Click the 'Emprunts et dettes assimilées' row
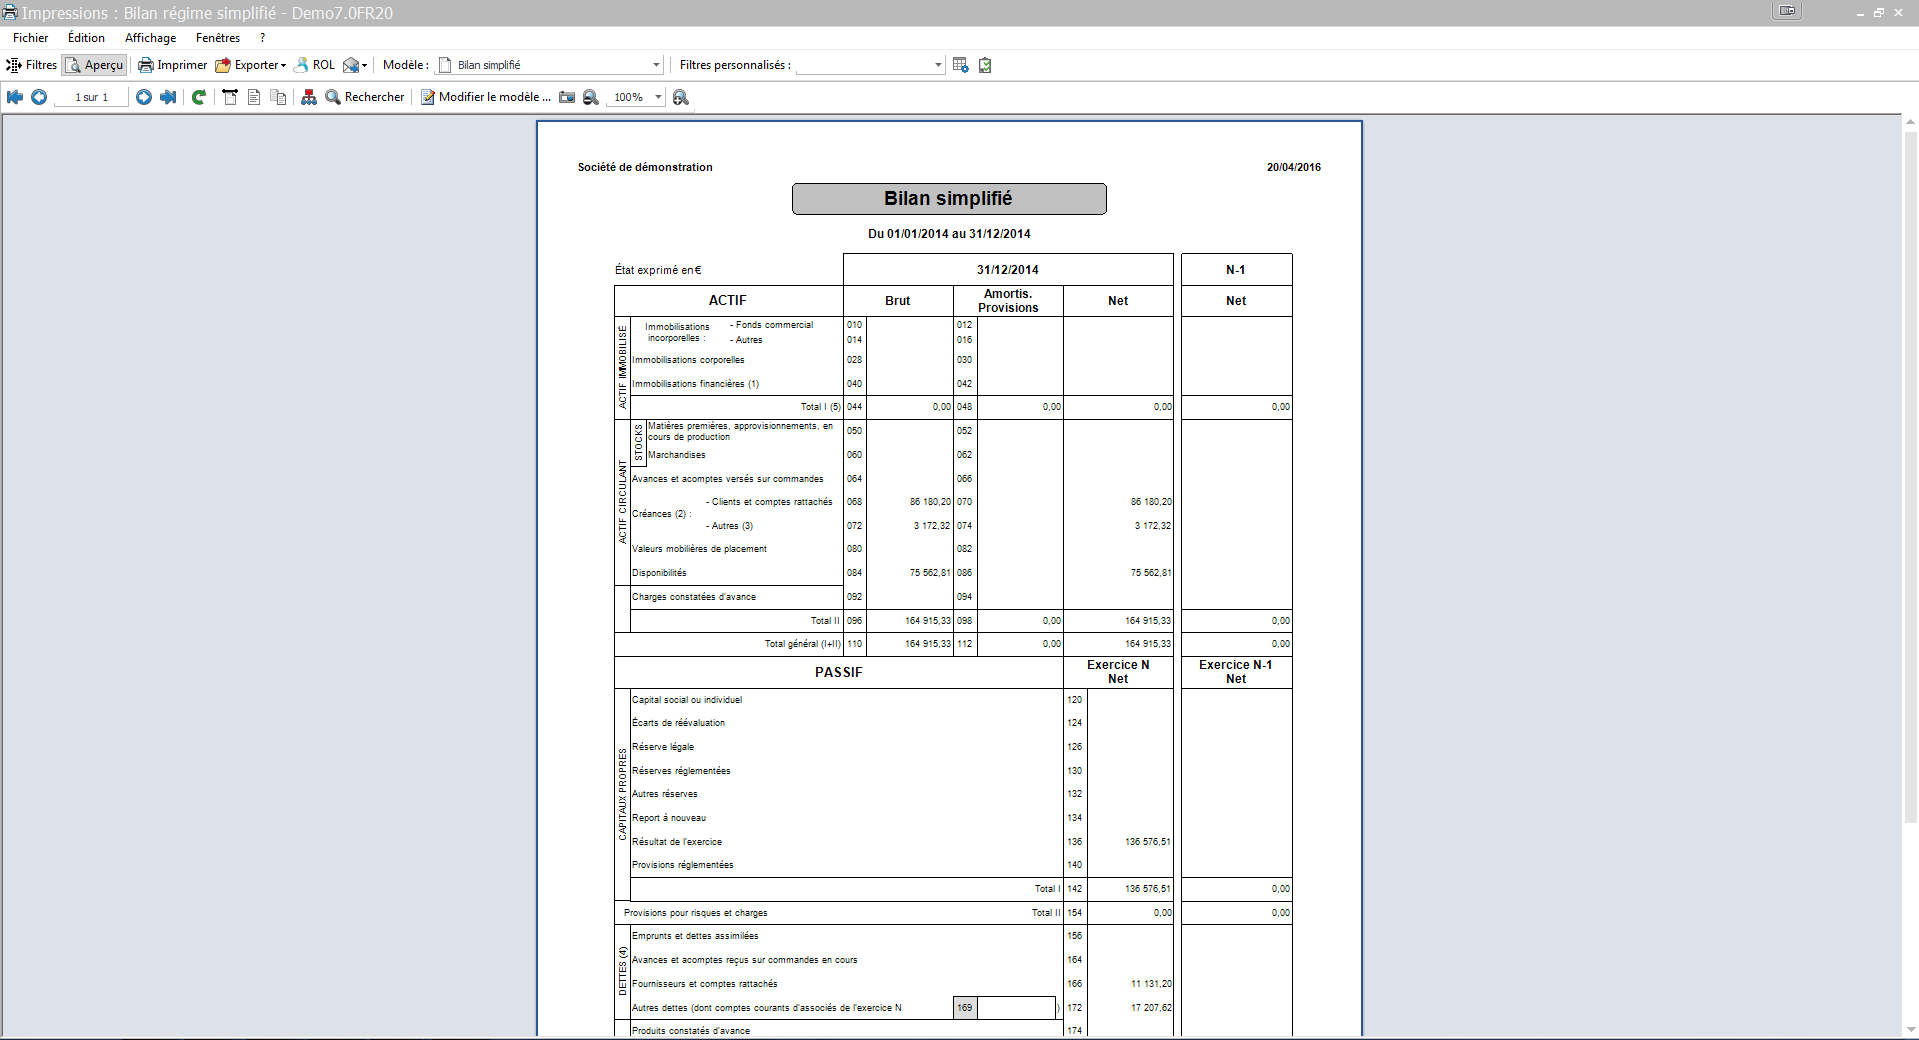1919x1040 pixels. pos(695,936)
